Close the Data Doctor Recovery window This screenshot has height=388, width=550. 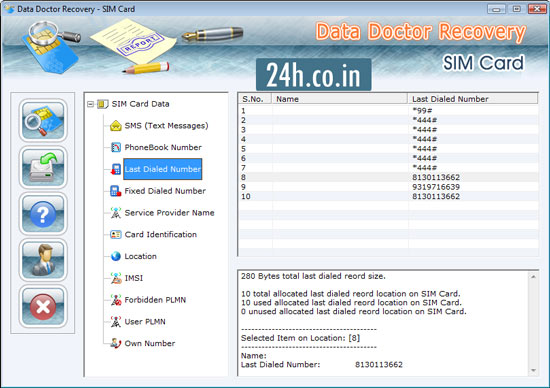pos(537,9)
